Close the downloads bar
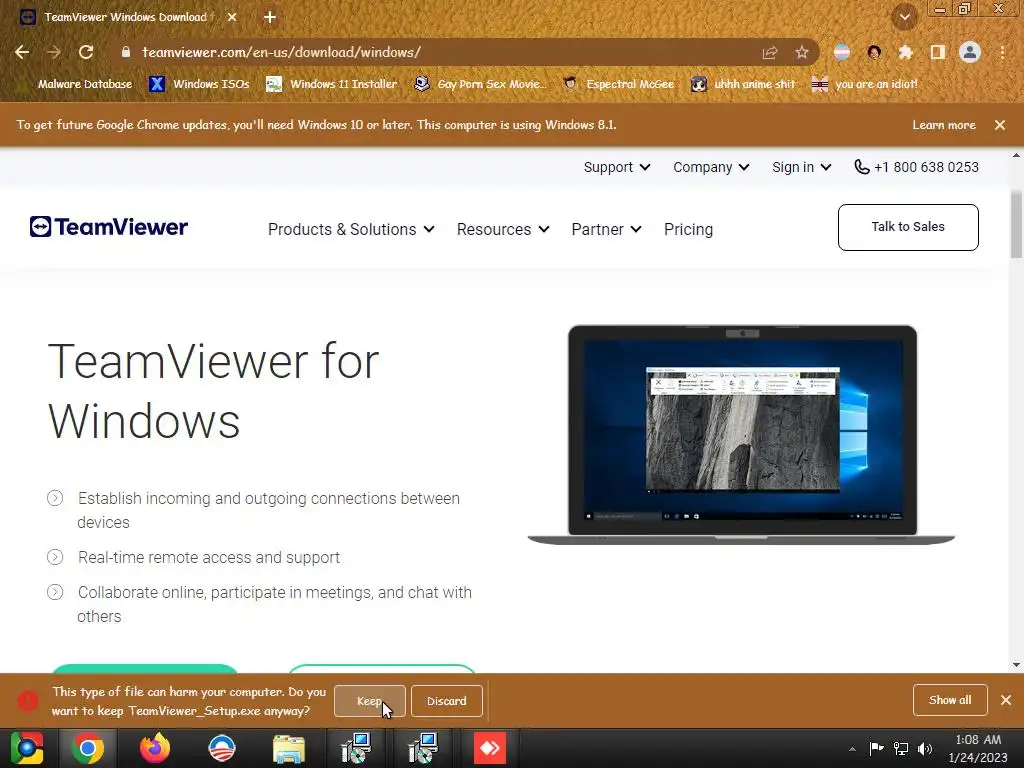The image size is (1024, 768). [x=1006, y=700]
